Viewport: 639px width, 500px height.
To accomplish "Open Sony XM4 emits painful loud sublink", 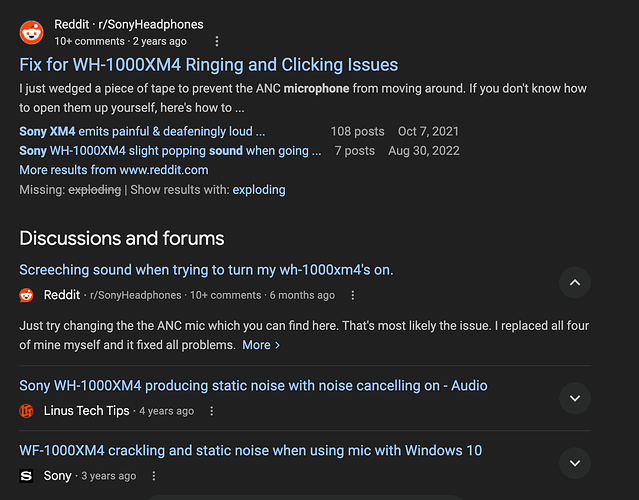I will tap(142, 131).
